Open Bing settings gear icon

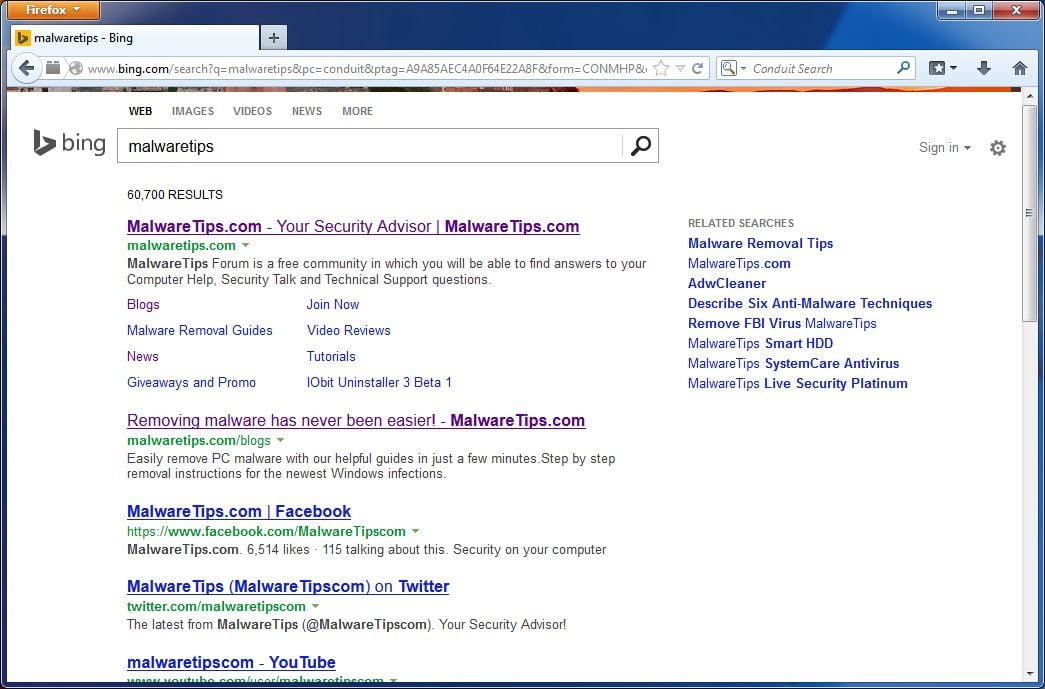(x=998, y=148)
